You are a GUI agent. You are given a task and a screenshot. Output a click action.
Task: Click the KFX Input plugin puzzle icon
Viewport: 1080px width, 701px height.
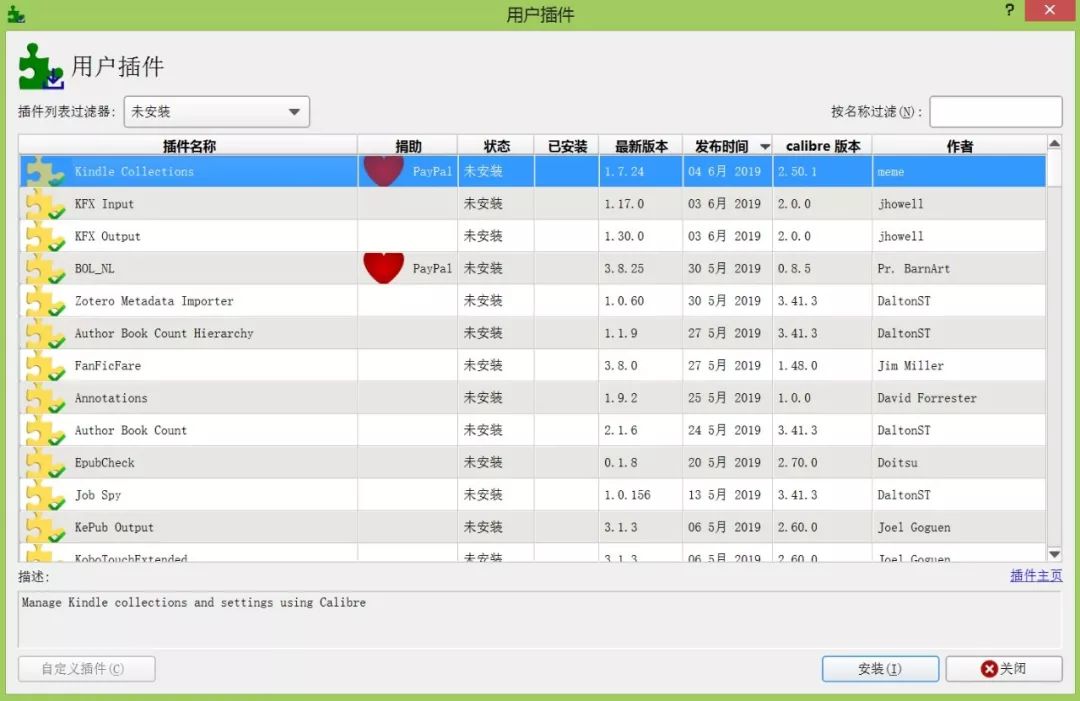[45, 205]
